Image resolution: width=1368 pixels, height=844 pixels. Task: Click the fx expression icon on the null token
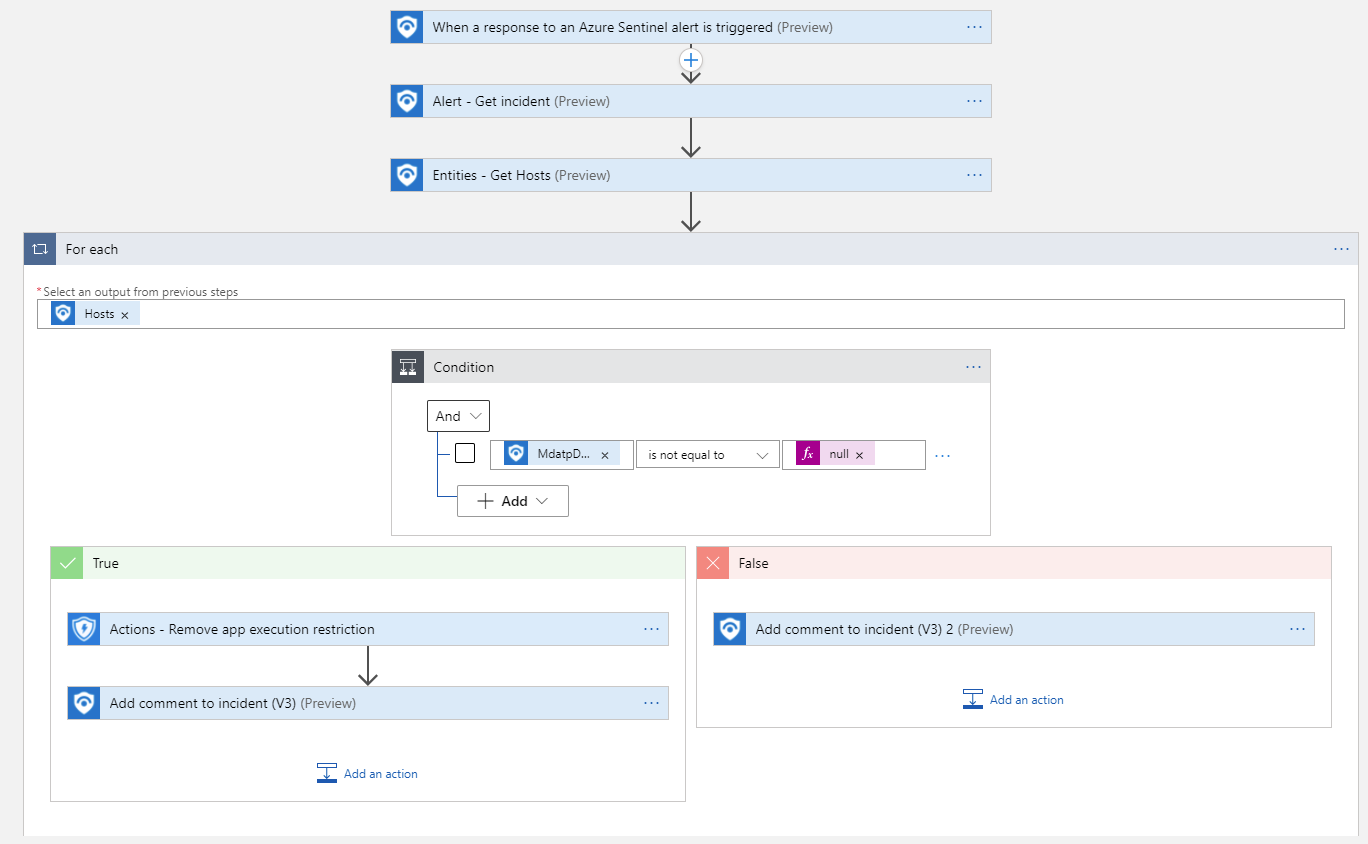click(808, 454)
